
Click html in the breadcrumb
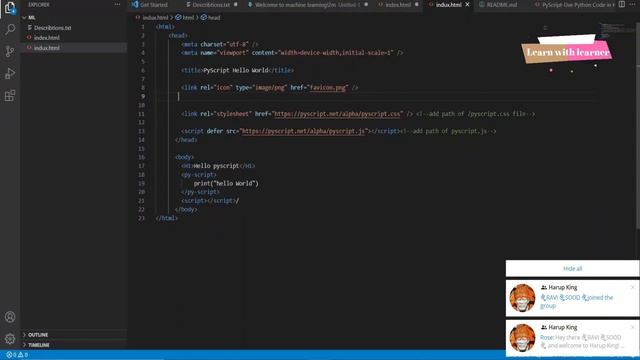188,18
